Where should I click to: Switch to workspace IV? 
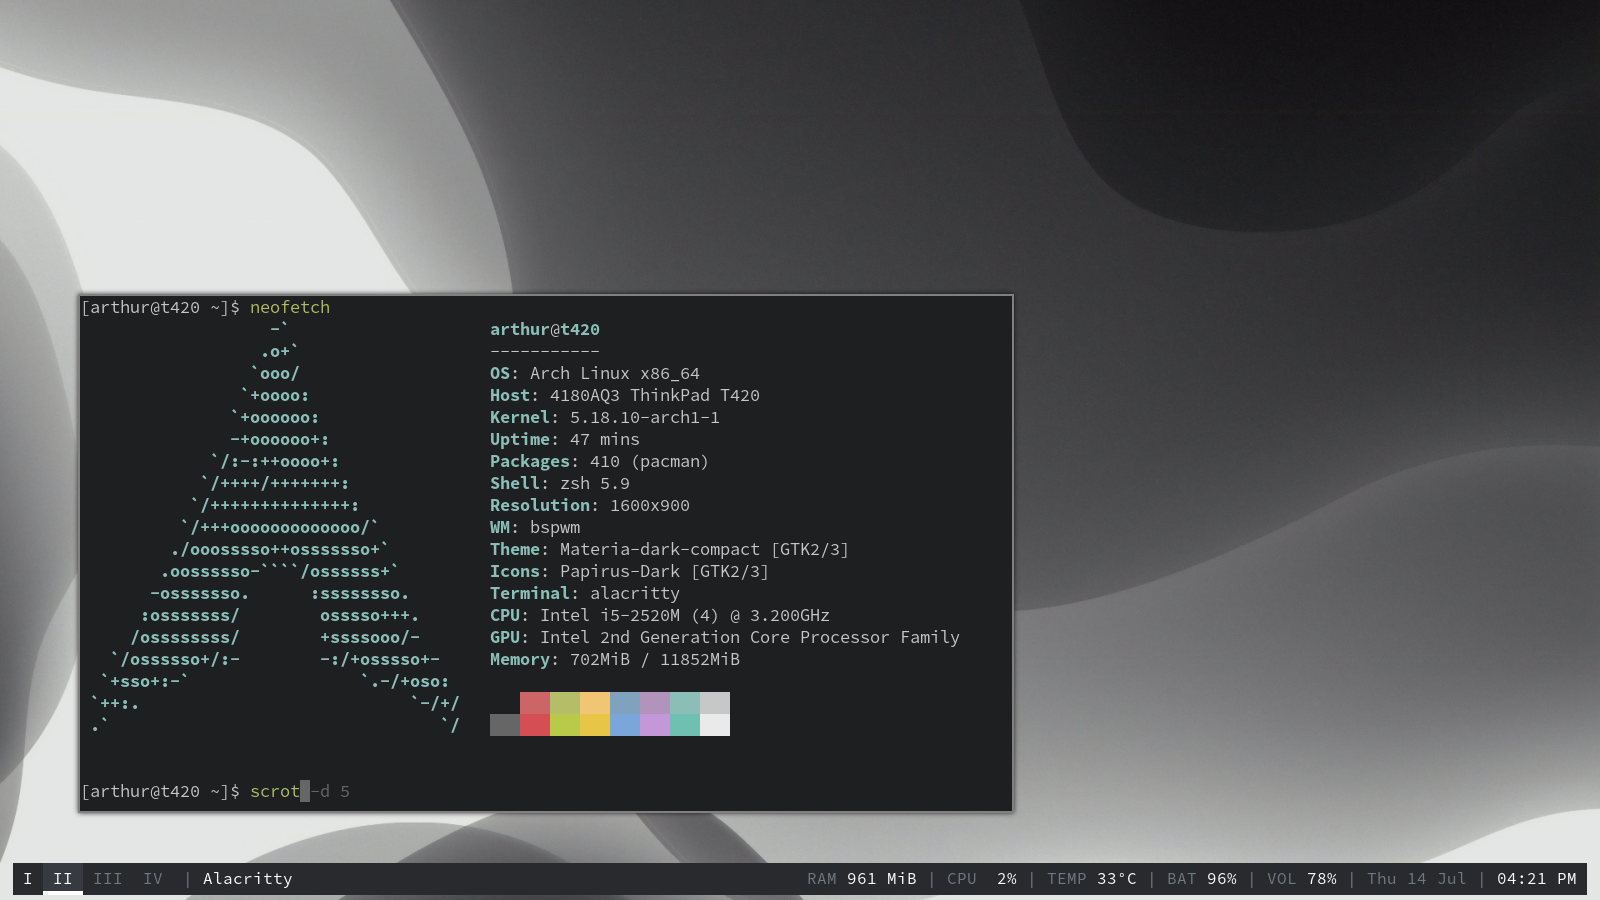(x=152, y=878)
